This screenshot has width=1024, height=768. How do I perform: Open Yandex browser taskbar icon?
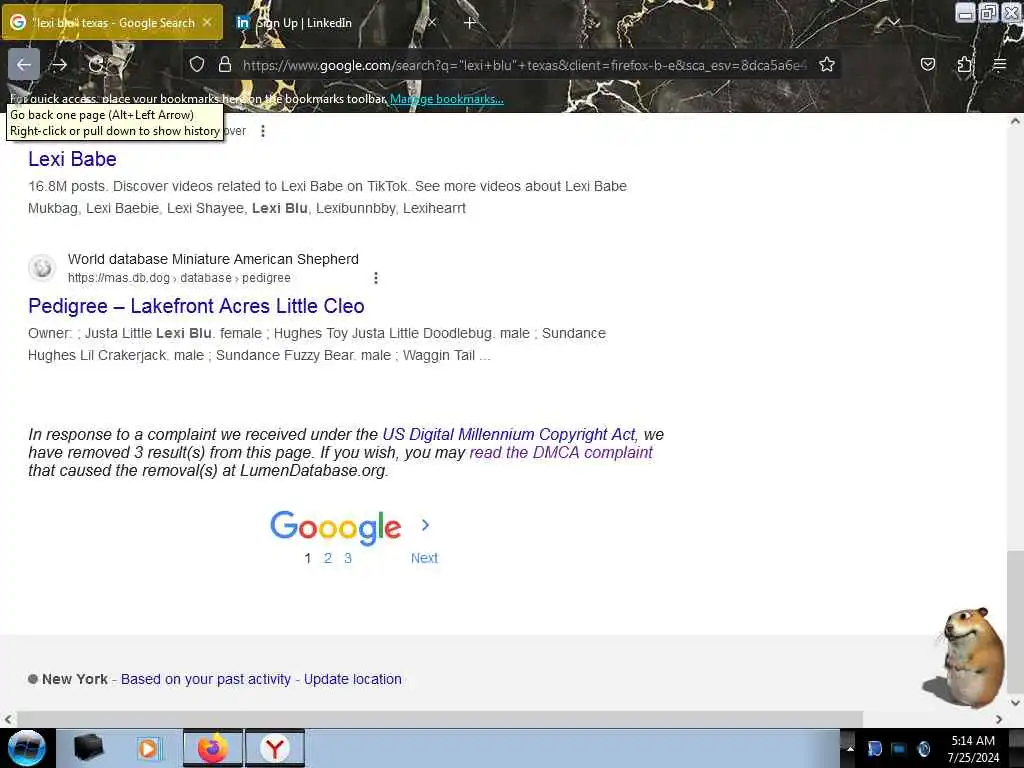click(x=275, y=748)
